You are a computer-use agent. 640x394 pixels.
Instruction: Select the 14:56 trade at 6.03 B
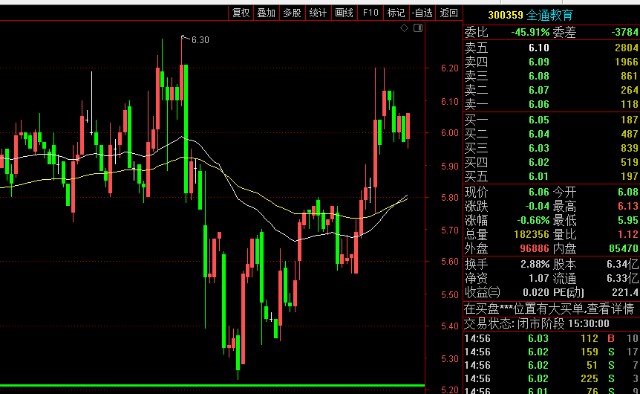click(x=551, y=338)
